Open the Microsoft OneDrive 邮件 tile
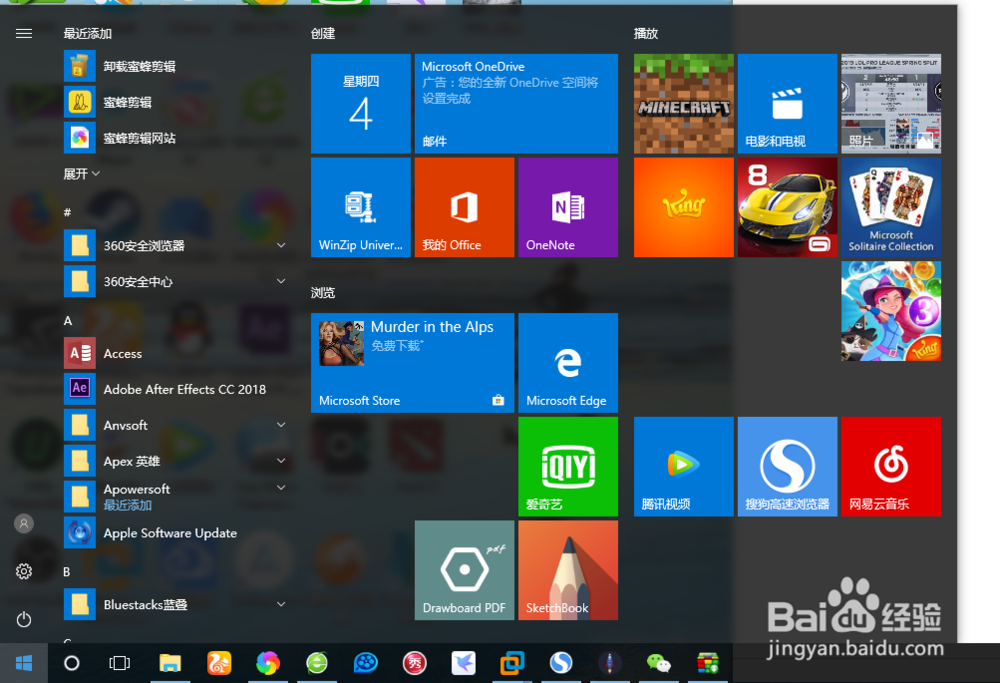Image resolution: width=1000 pixels, height=683 pixels. 516,103
